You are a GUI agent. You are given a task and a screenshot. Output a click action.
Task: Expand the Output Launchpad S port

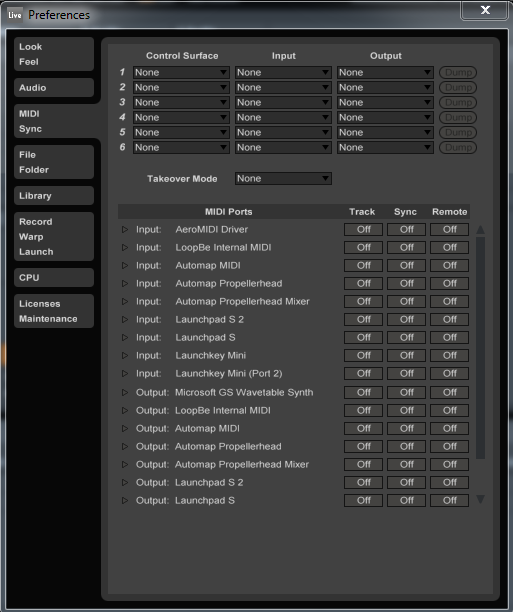tap(125, 500)
